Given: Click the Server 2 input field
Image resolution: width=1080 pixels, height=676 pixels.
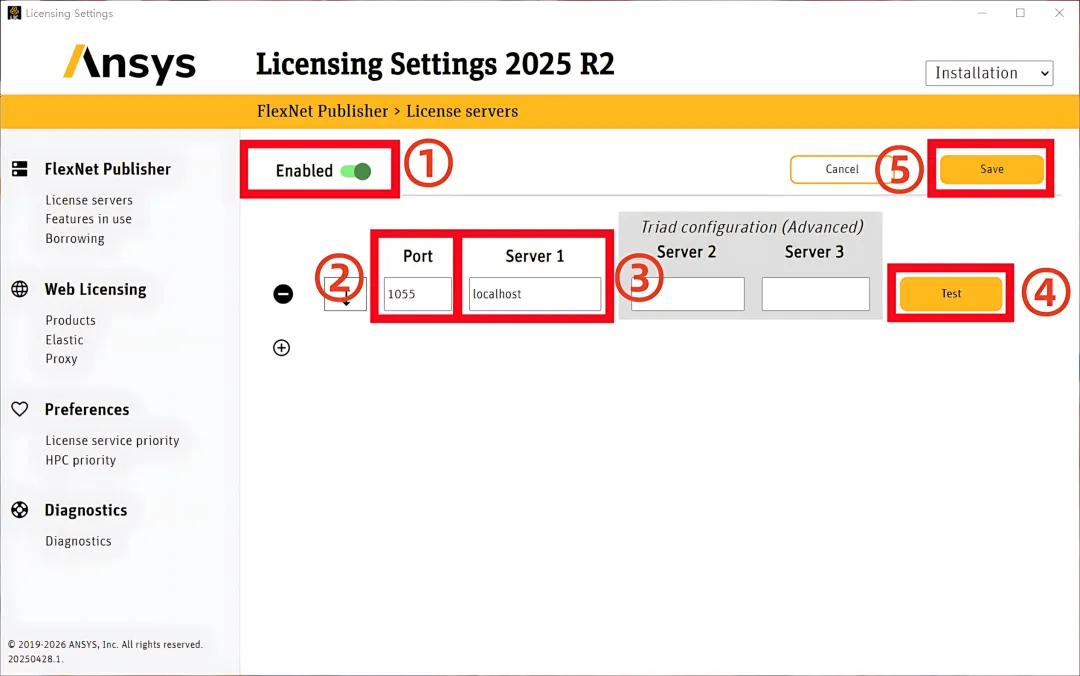Looking at the screenshot, I should pyautogui.click(x=688, y=294).
